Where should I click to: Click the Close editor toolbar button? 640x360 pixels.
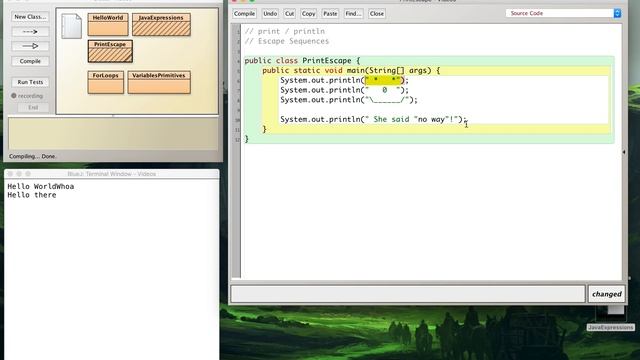tap(376, 13)
